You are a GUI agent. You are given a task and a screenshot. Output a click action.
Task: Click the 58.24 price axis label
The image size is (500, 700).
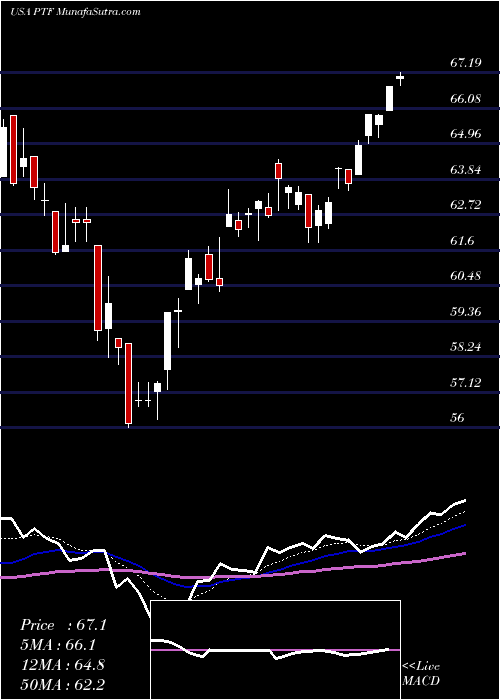coord(466,347)
